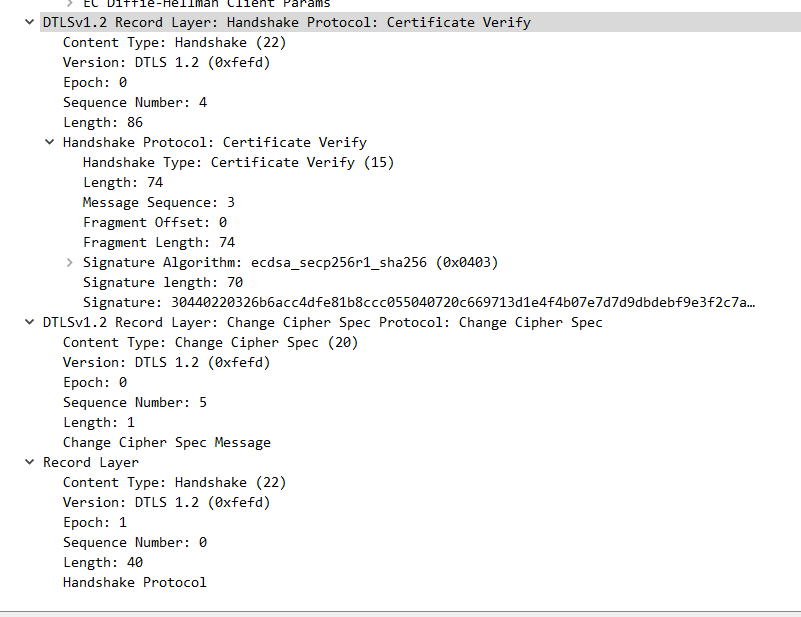Collapse Handshake Protocol: Certificate Verify subtree
The image size is (801, 617).
pyautogui.click(x=49, y=142)
